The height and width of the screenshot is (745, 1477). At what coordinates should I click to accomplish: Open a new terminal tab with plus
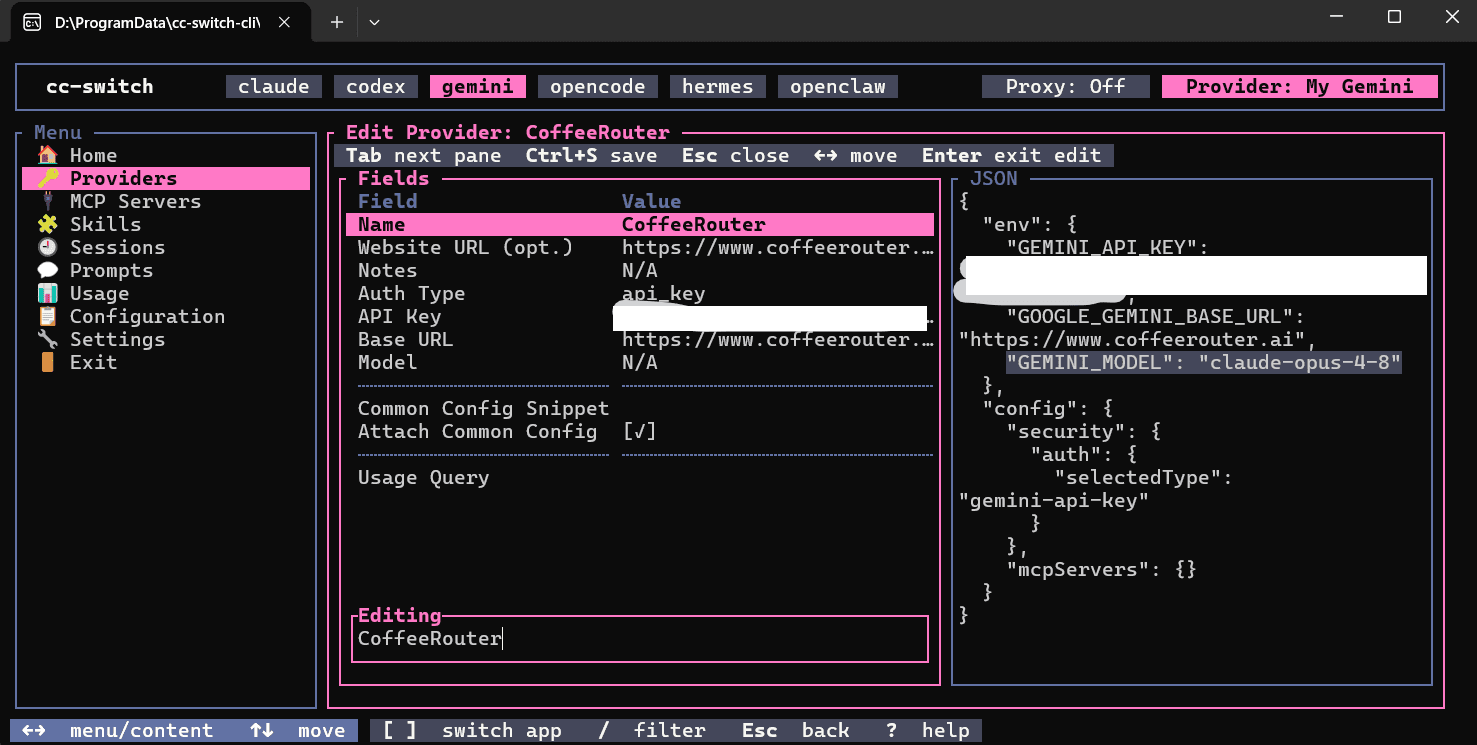click(337, 22)
